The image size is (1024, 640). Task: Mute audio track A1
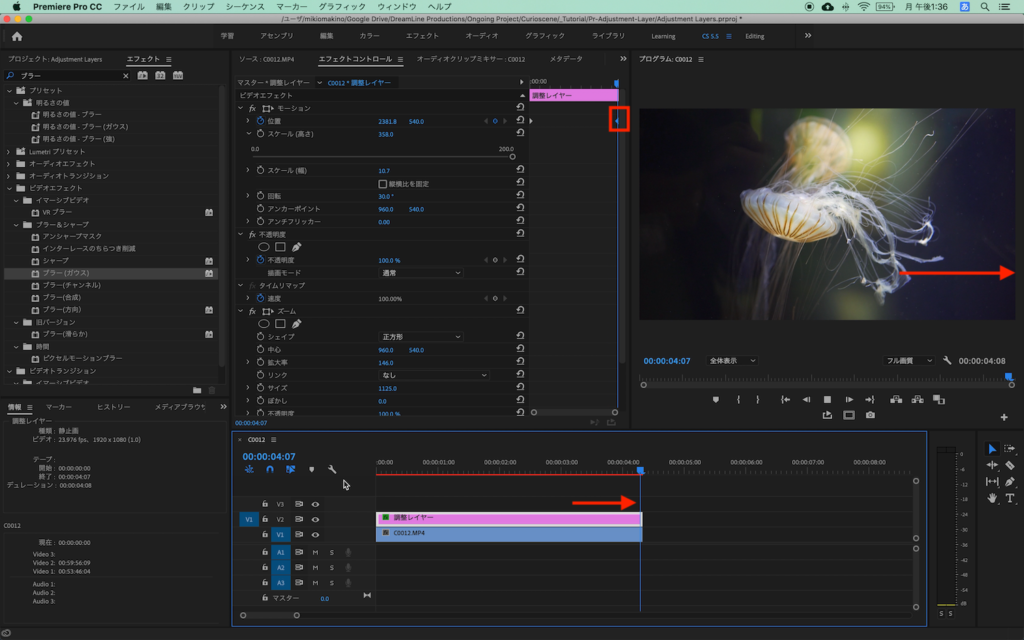(315, 552)
